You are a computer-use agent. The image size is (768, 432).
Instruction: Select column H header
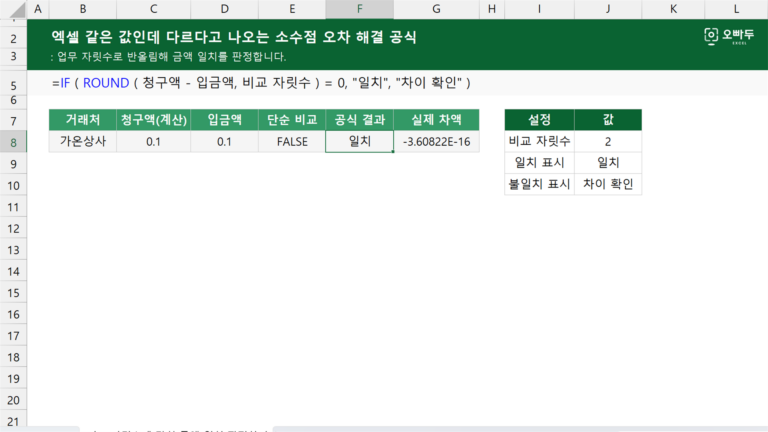pyautogui.click(x=492, y=9)
